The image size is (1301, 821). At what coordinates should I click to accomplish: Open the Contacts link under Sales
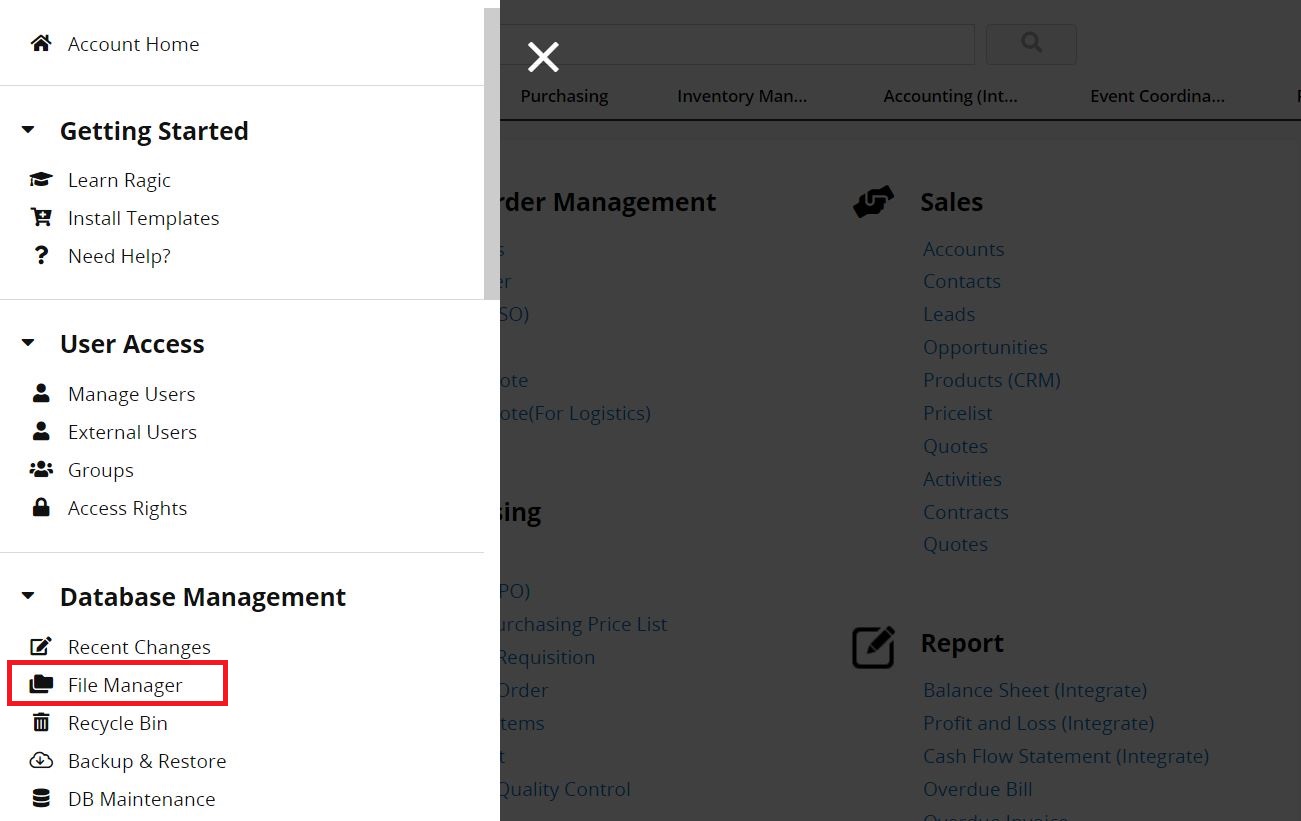[x=961, y=281]
